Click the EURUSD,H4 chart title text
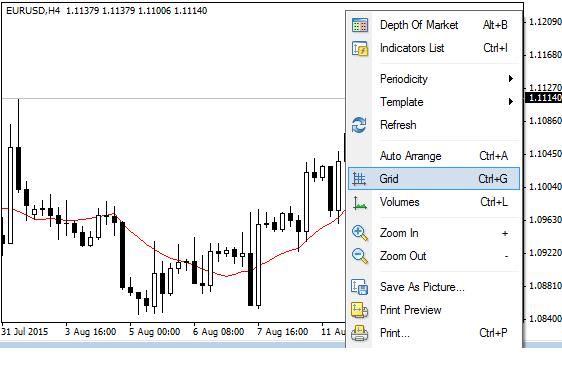 point(33,11)
